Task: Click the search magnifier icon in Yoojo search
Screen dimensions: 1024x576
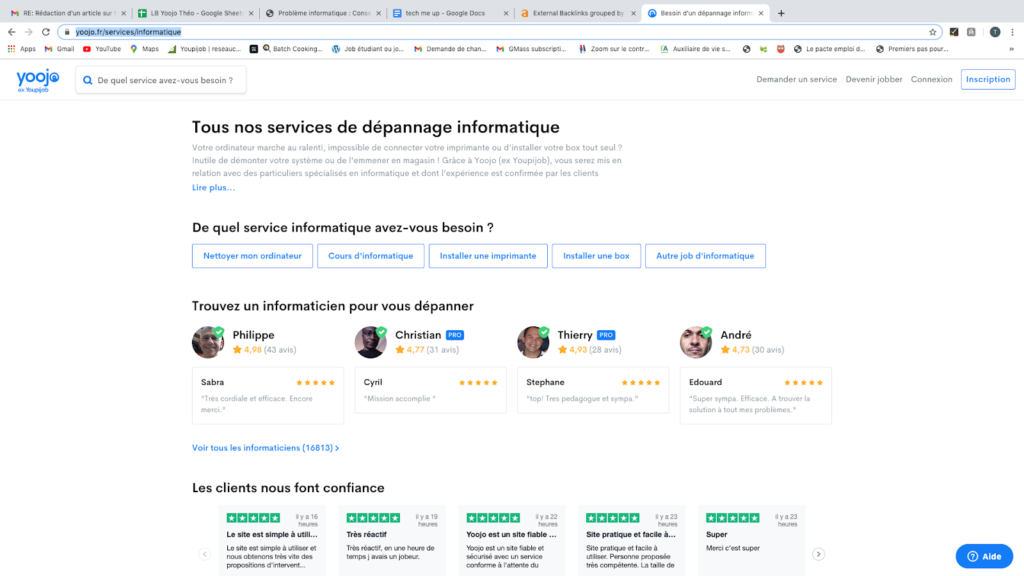Action: coord(88,80)
